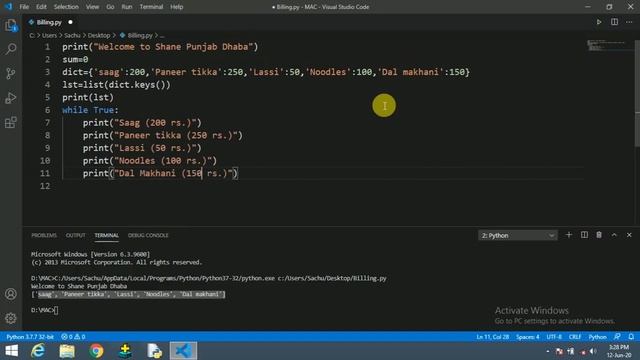640x360 pixels.
Task: Split the editor to the right
Action: 614,22
